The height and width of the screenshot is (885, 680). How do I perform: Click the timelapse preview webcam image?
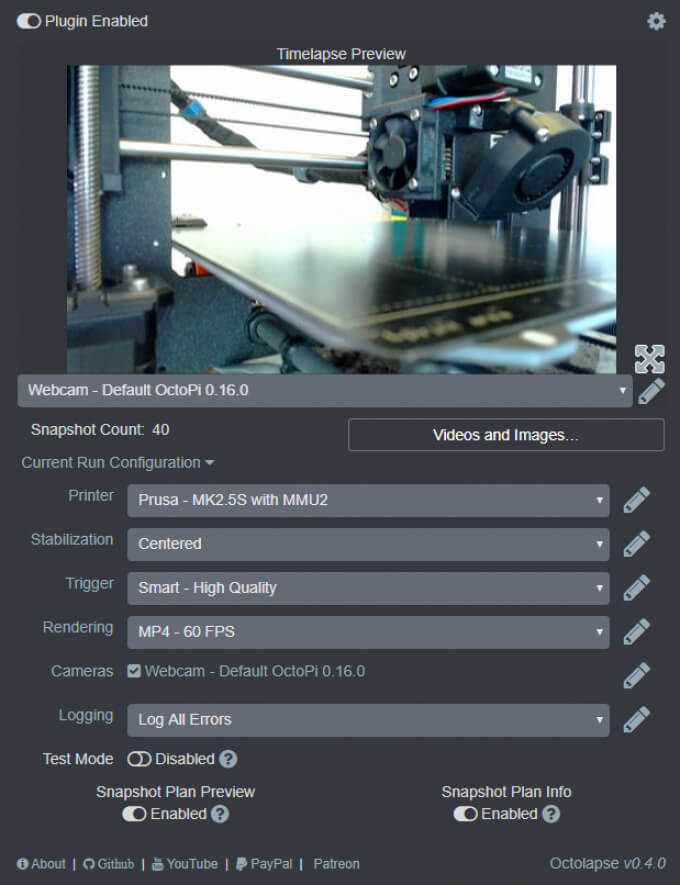341,219
